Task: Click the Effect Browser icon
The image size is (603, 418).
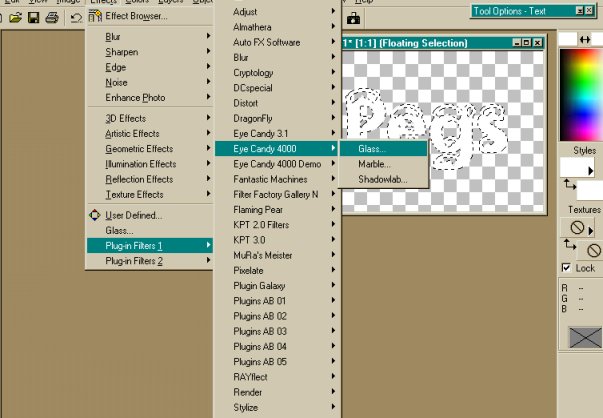Action: click(95, 16)
